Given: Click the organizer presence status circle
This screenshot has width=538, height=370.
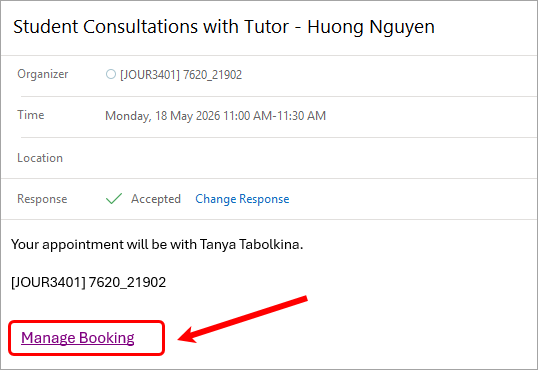Looking at the screenshot, I should point(111,74).
